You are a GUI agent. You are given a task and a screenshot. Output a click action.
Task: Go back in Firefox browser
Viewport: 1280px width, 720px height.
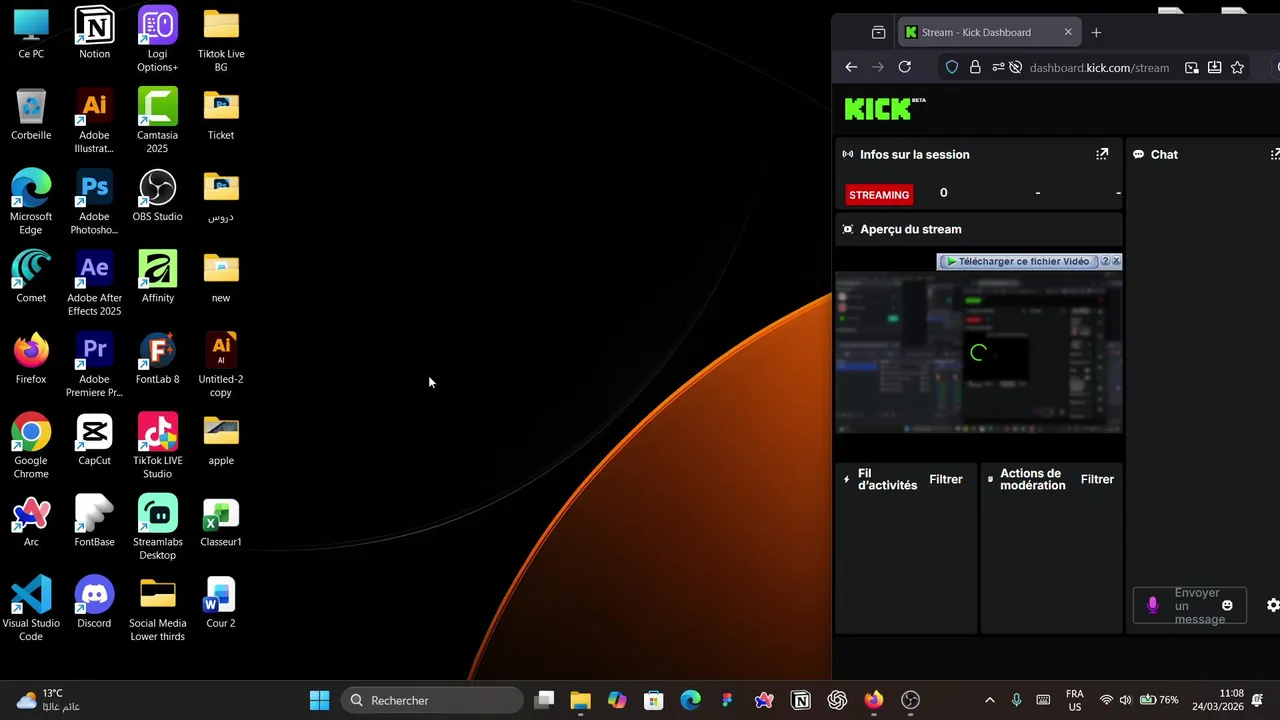851,67
